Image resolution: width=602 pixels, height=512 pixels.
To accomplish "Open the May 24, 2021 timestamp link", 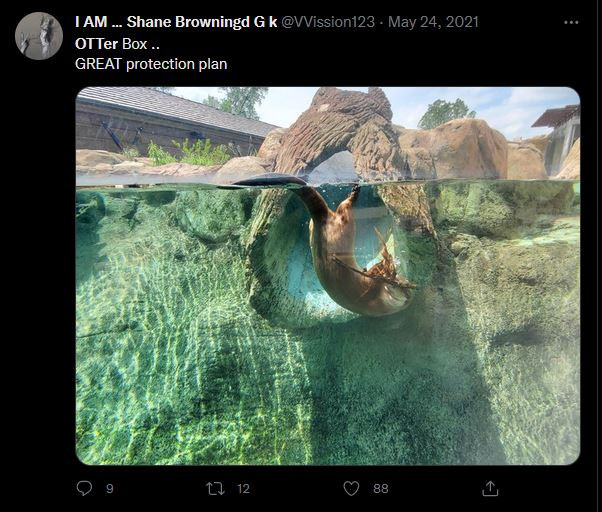I will (x=433, y=22).
